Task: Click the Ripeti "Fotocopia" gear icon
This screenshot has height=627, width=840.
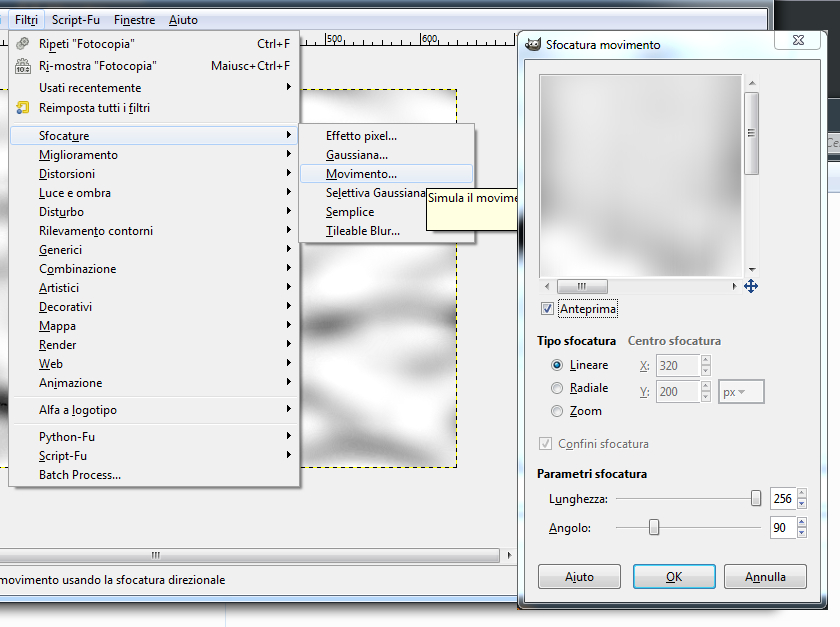Action: pyautogui.click(x=22, y=43)
